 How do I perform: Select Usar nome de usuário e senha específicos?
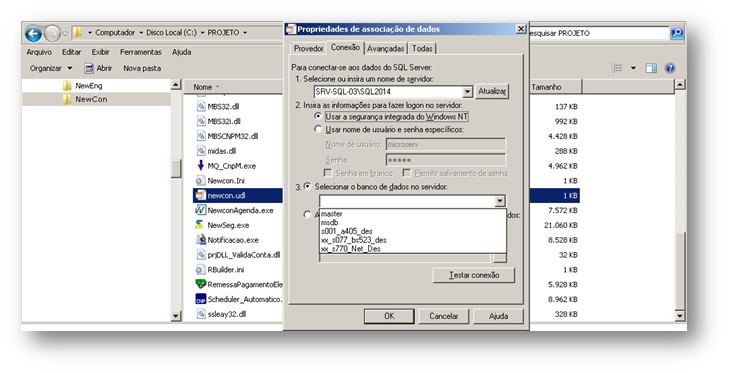pyautogui.click(x=318, y=129)
